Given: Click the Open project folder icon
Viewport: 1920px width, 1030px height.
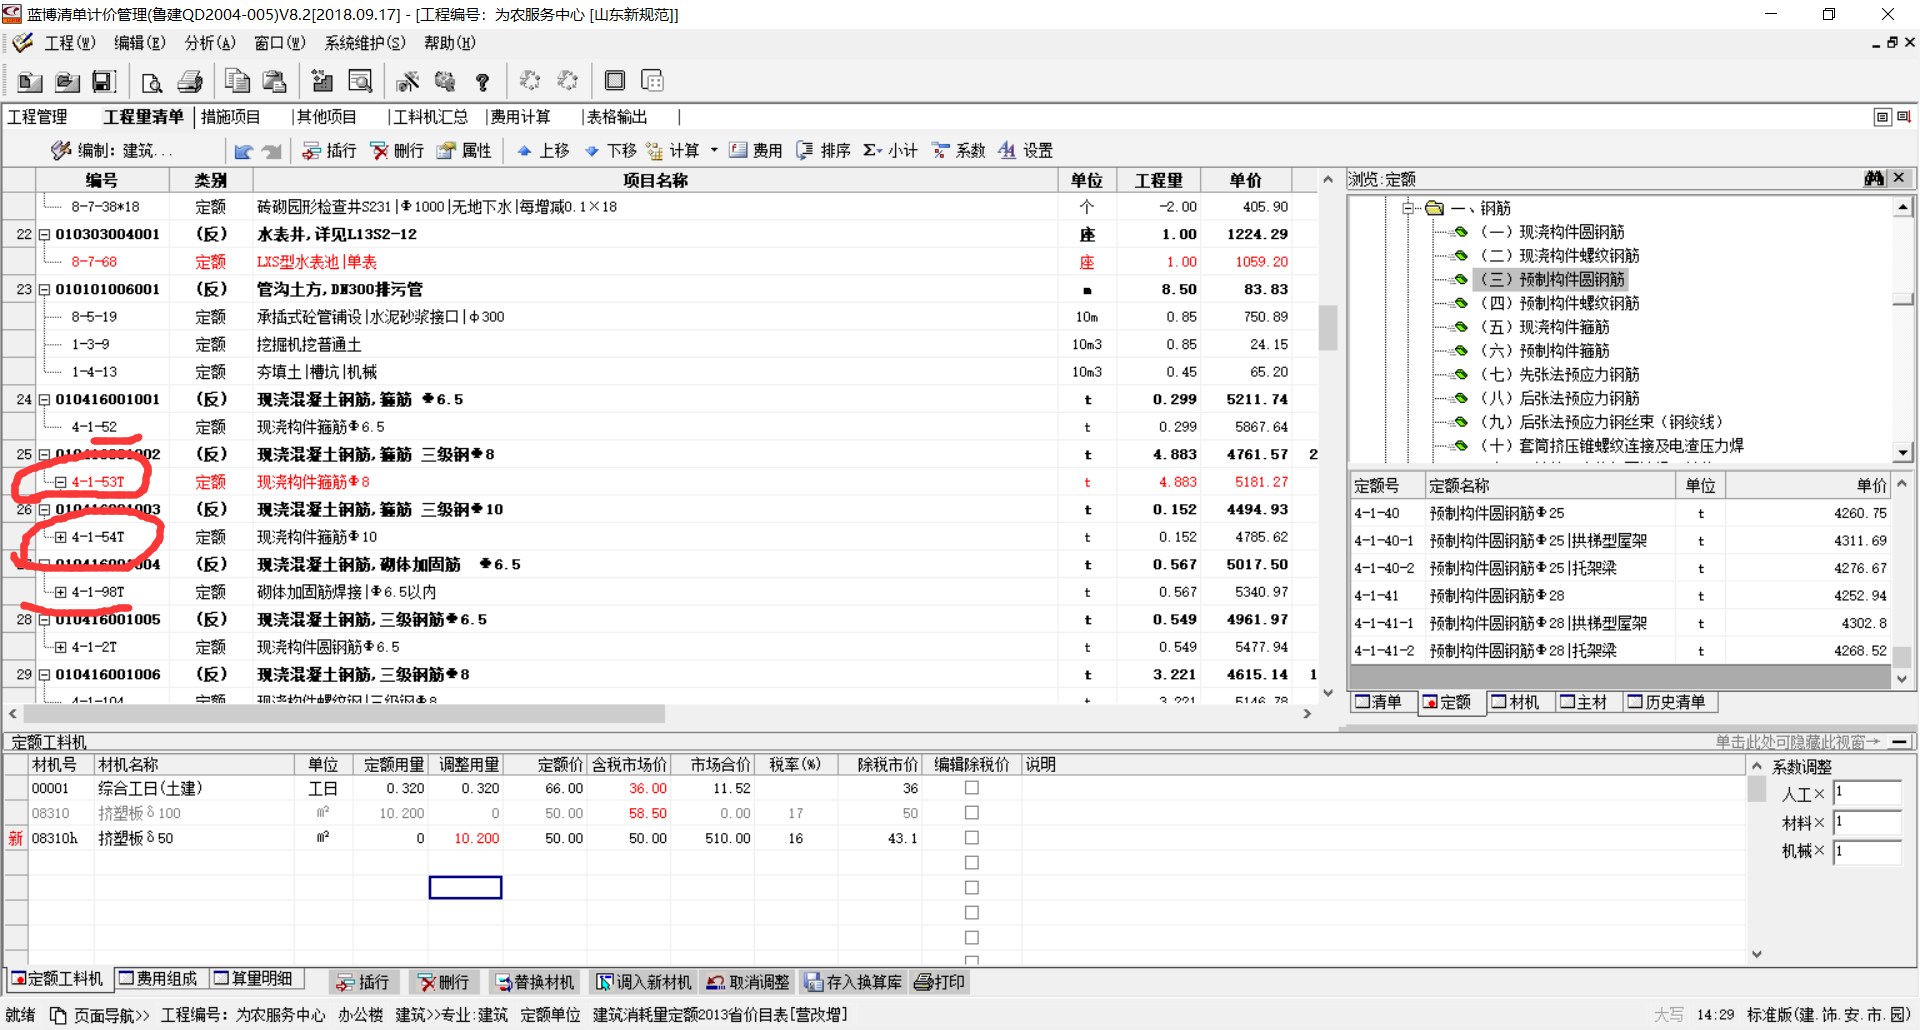Looking at the screenshot, I should (67, 81).
